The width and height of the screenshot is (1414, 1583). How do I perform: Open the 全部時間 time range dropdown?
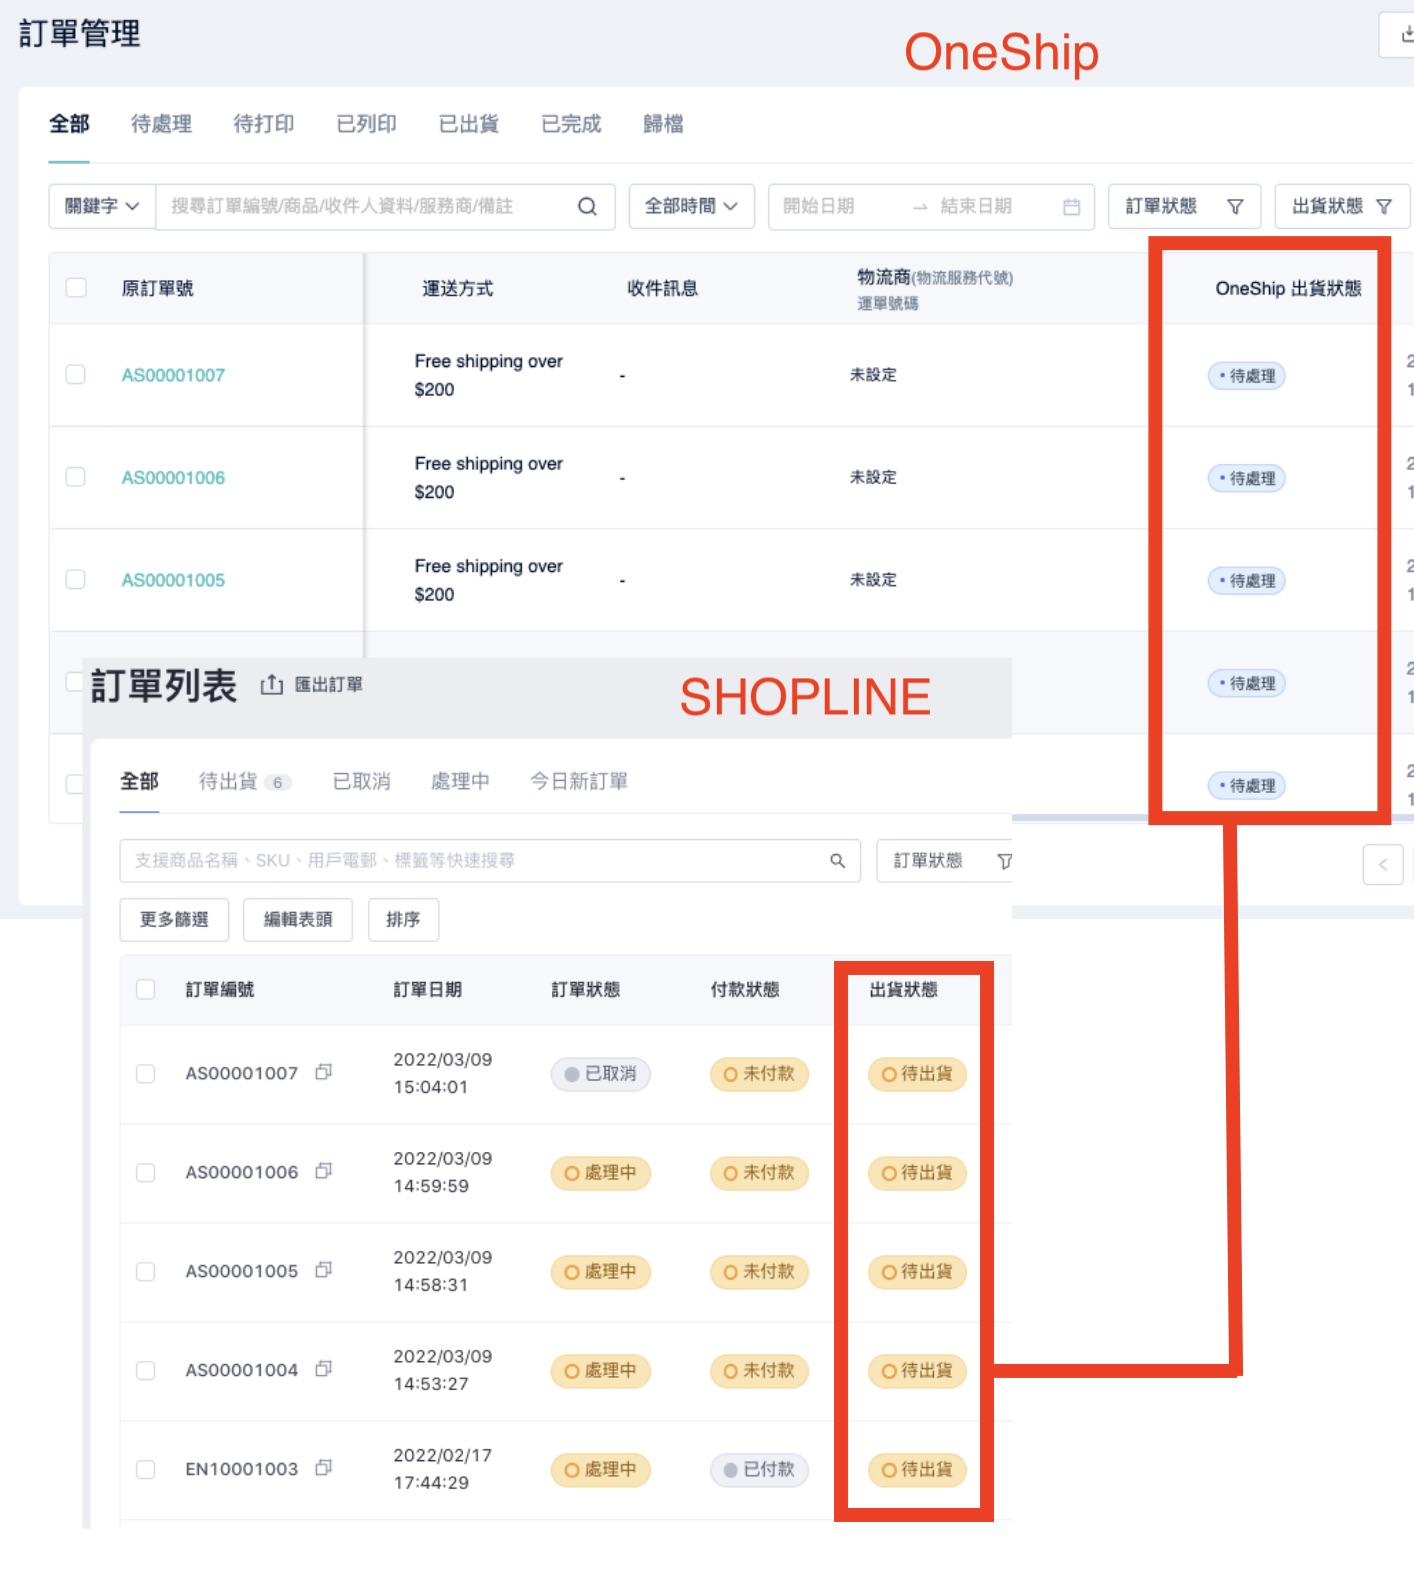pos(691,206)
